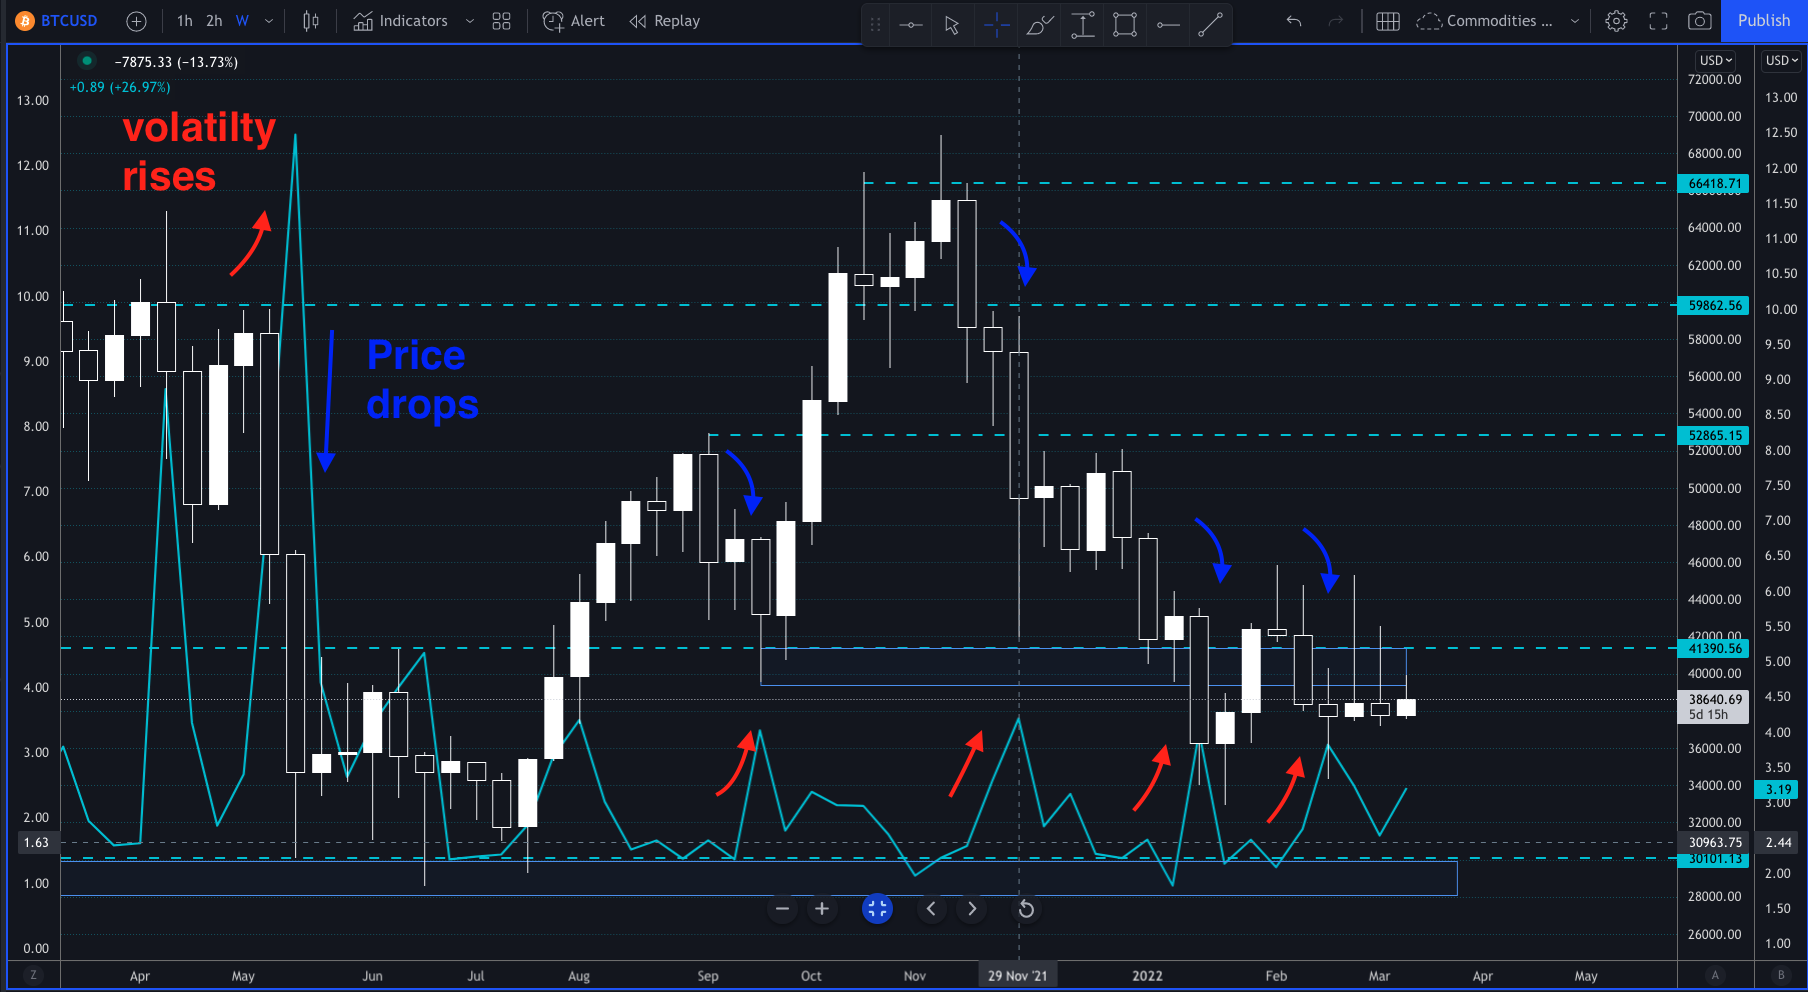Open the inner USD currency dropdown

1716,60
